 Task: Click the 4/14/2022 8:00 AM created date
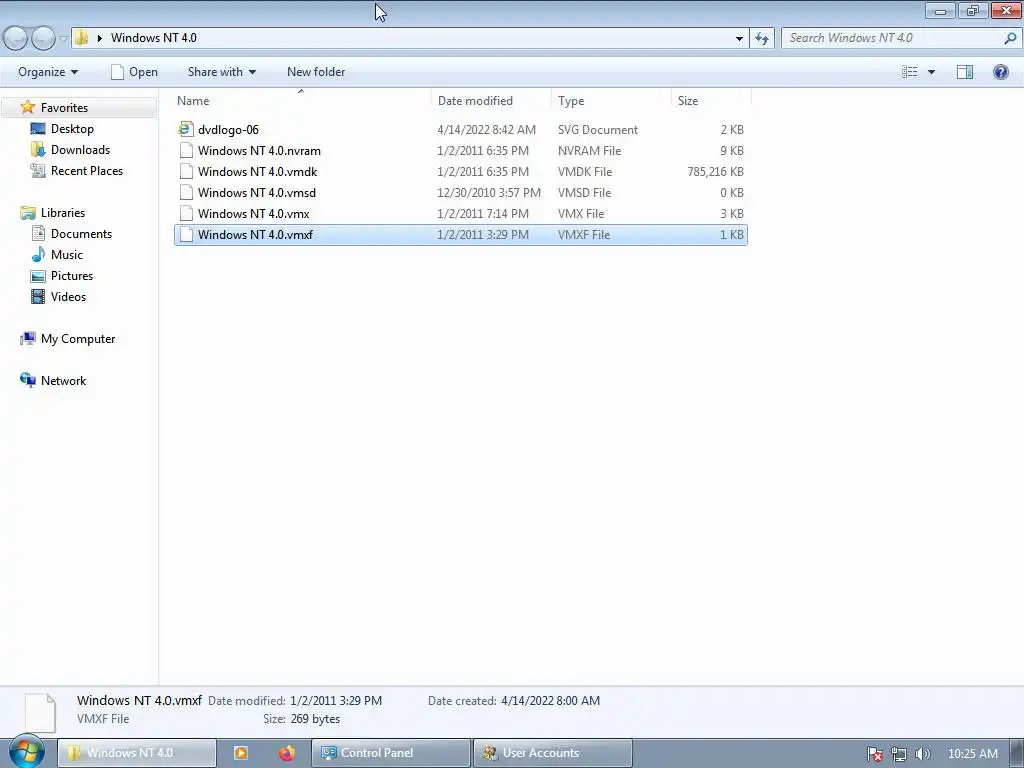pos(551,701)
